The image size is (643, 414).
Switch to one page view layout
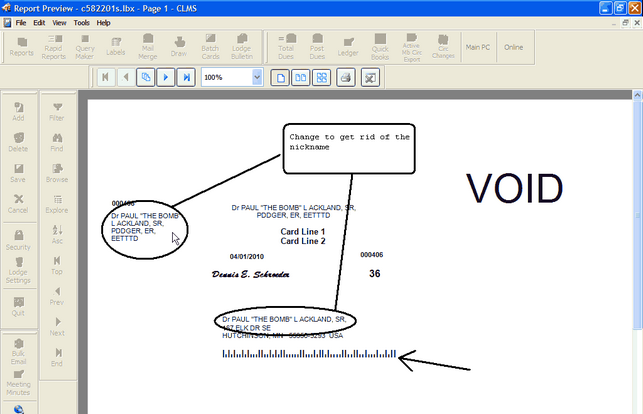click(x=281, y=77)
